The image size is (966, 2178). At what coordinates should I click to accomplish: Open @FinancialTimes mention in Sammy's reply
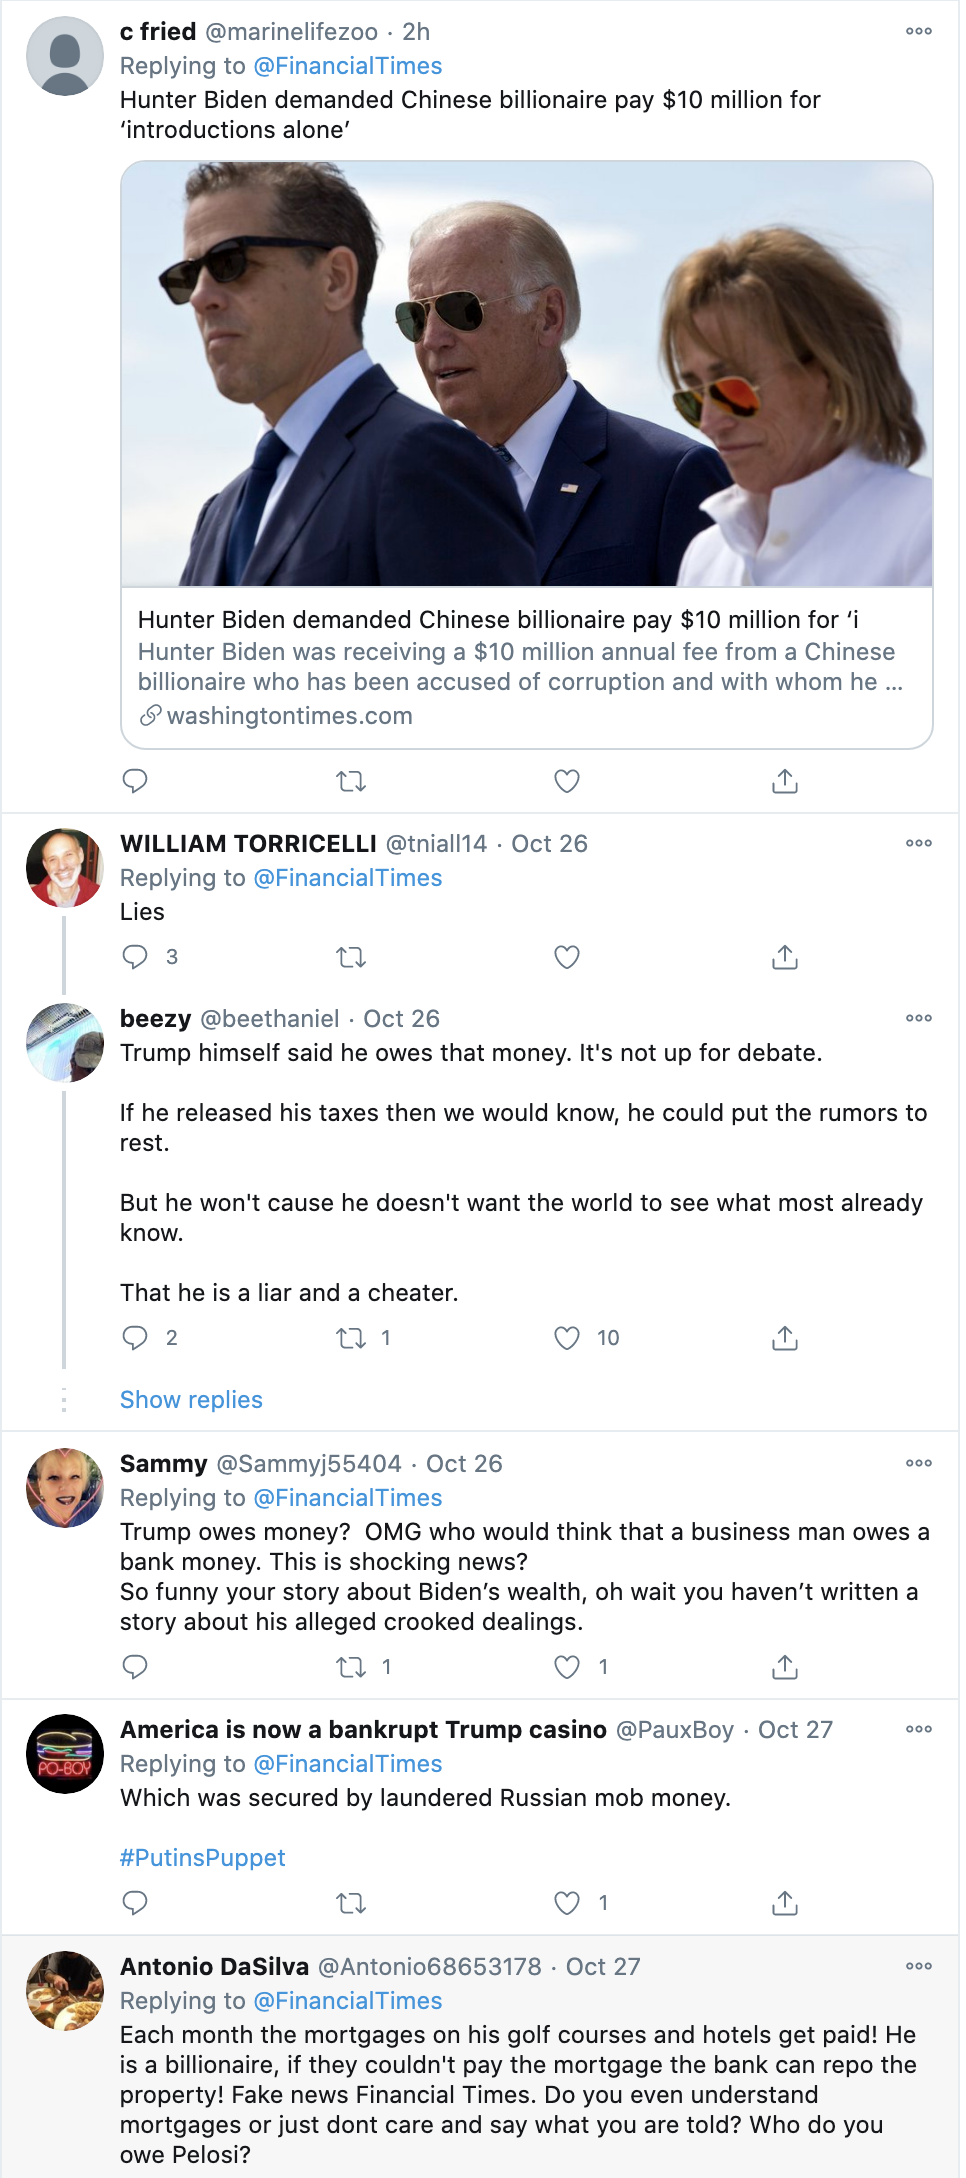[348, 1498]
